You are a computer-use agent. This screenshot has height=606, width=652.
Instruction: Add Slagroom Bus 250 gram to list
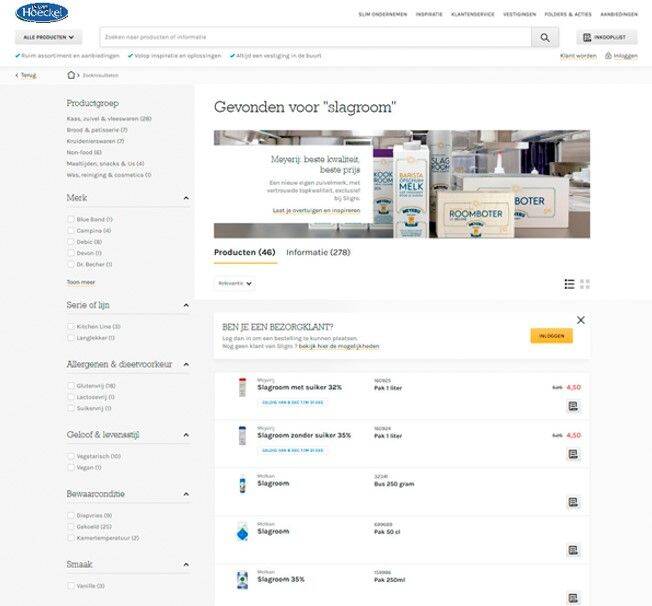573,502
